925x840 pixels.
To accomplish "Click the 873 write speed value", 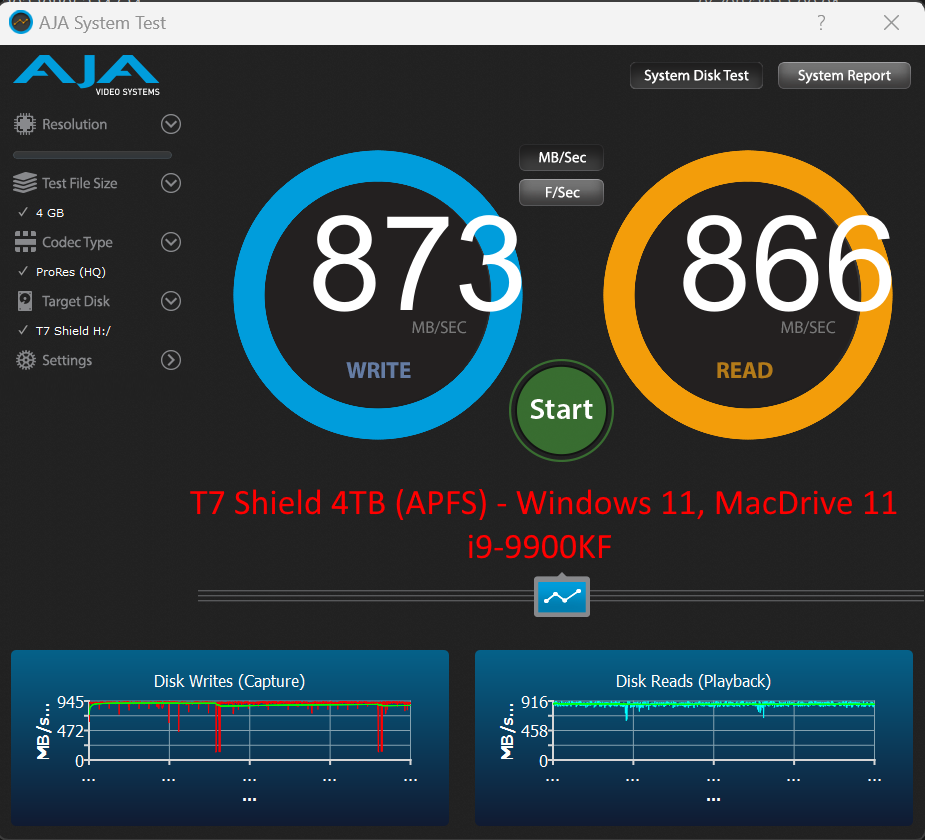I will tap(416, 262).
